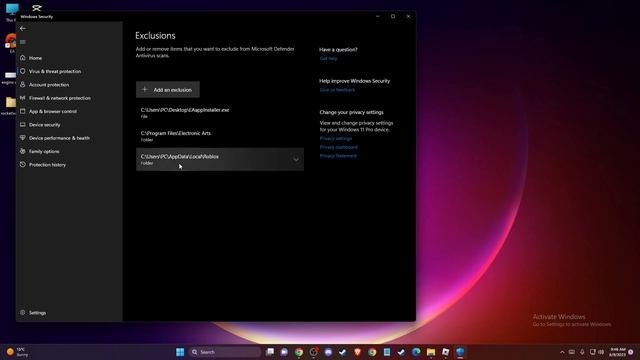This screenshot has height=360, width=640.
Task: Click the Windows Security shield taskbar icon
Action: coord(460,352)
